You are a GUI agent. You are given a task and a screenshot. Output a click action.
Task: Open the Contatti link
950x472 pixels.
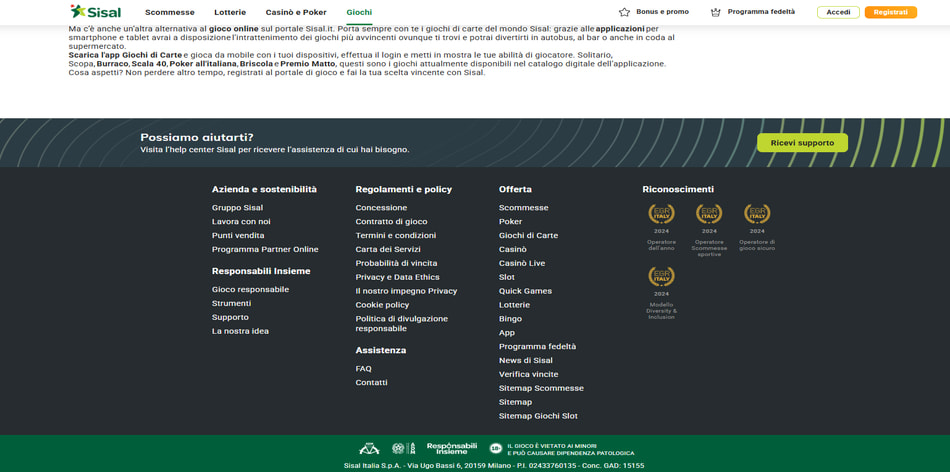click(x=371, y=383)
